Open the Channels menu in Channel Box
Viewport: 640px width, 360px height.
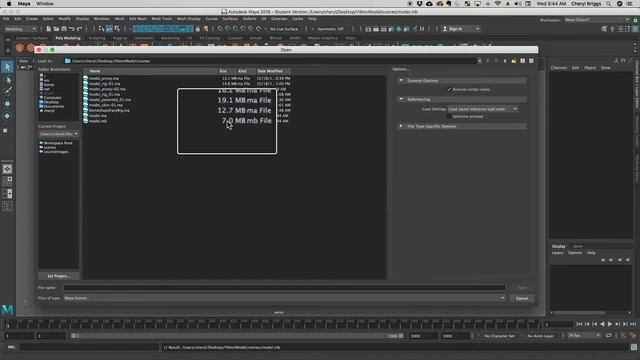tap(559, 68)
